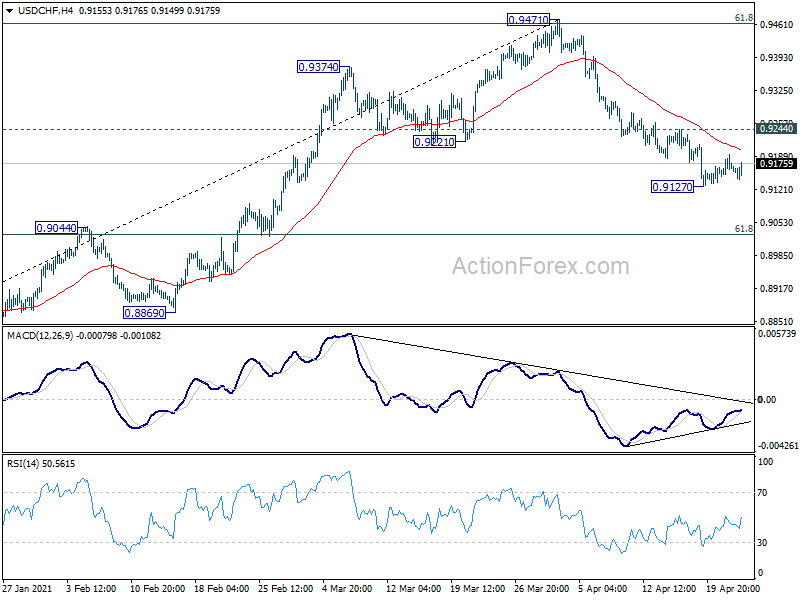Select the 0.90440 price label
Screen dimensions: 800x600
[56, 228]
